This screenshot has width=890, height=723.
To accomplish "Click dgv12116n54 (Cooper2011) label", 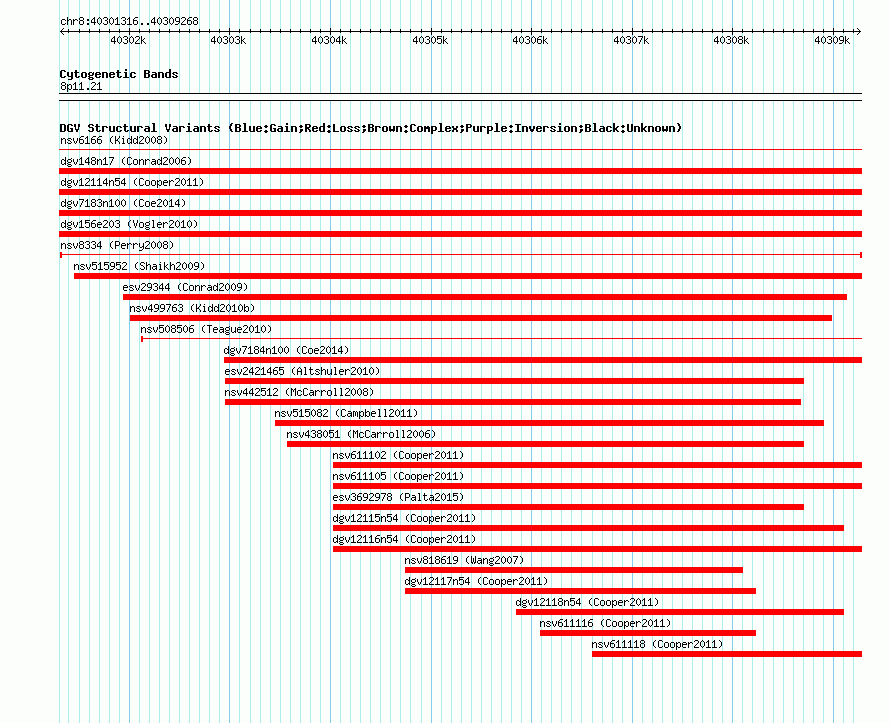I will pyautogui.click(x=404, y=539).
